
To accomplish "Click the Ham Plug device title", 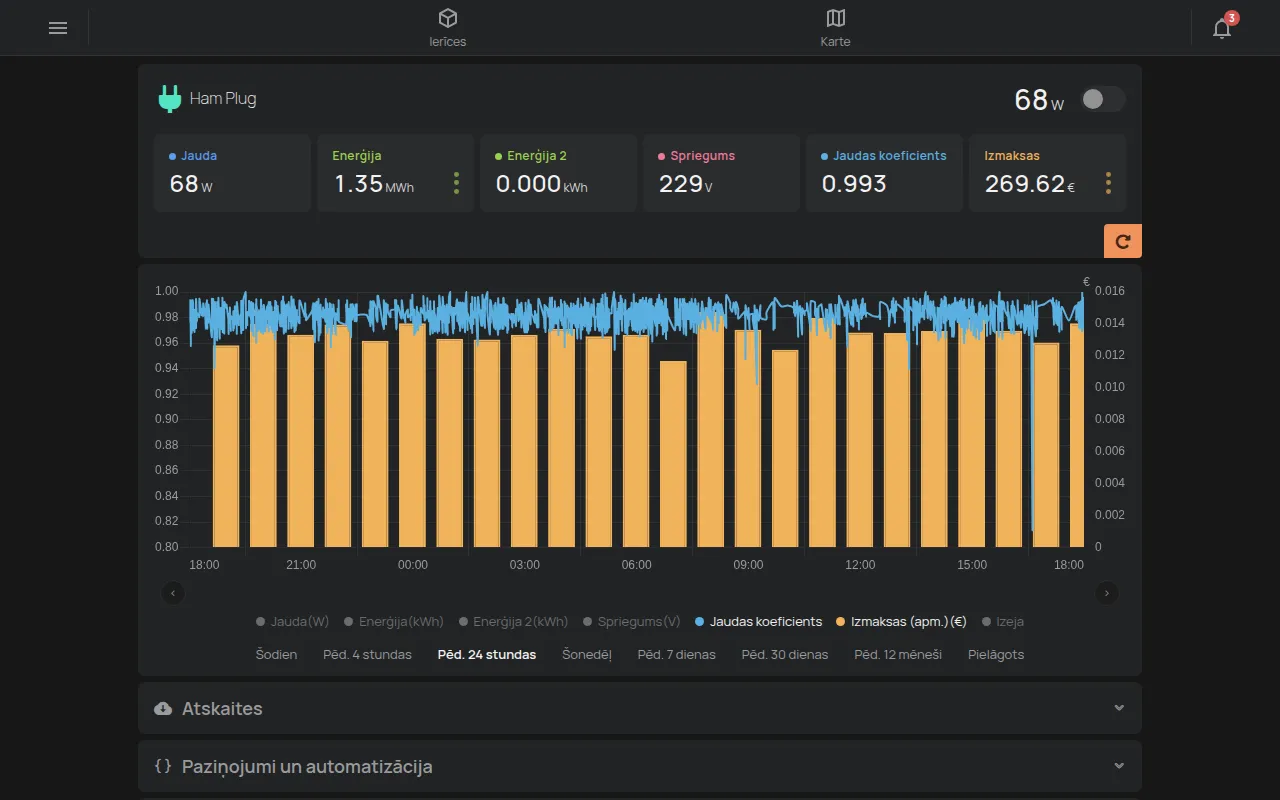I will point(223,99).
